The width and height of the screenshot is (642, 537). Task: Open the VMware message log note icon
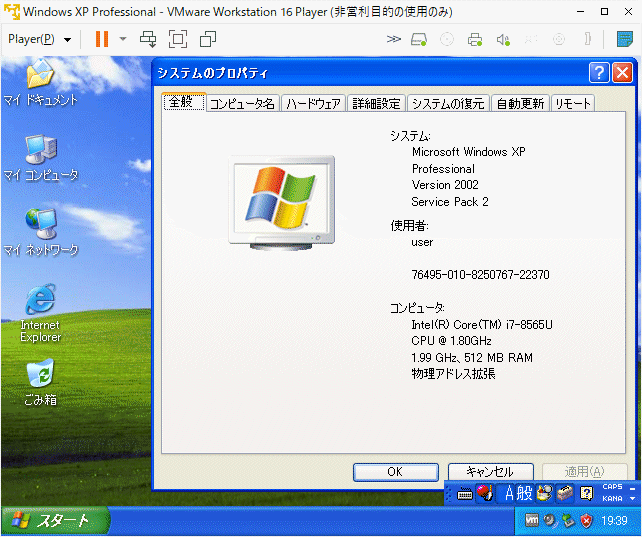tap(625, 39)
